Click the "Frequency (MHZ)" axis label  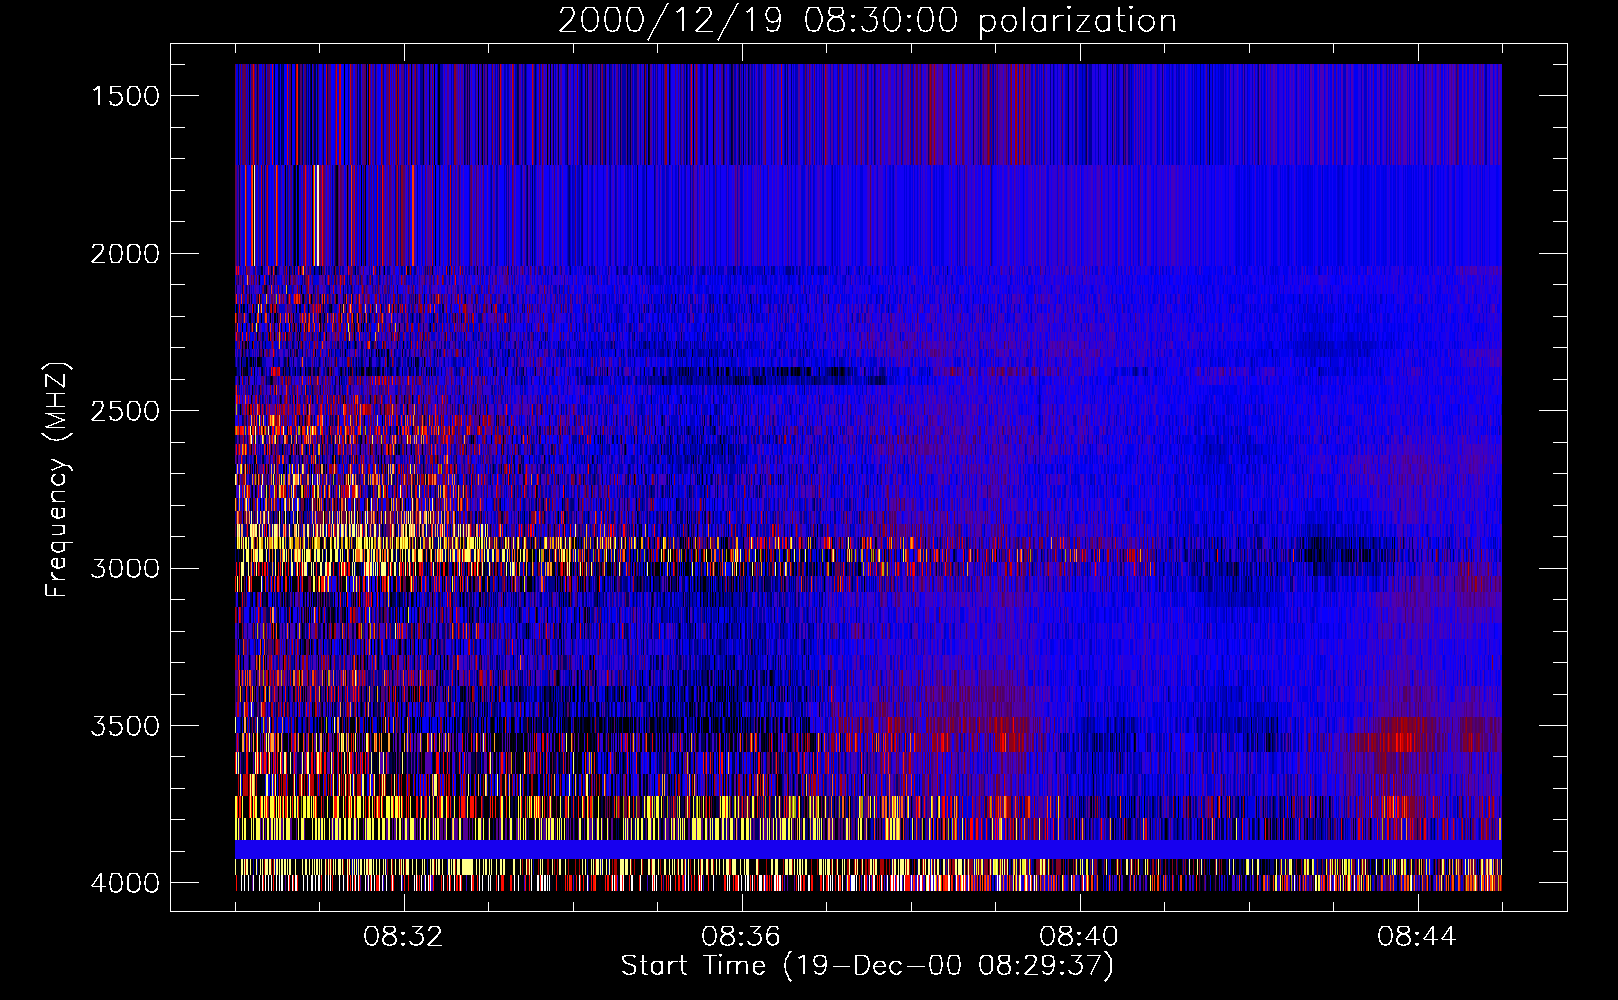point(58,480)
